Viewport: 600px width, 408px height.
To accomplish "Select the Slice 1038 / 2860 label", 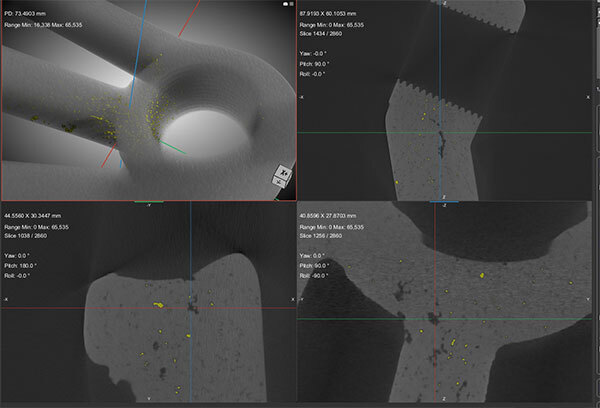I will (x=25, y=236).
